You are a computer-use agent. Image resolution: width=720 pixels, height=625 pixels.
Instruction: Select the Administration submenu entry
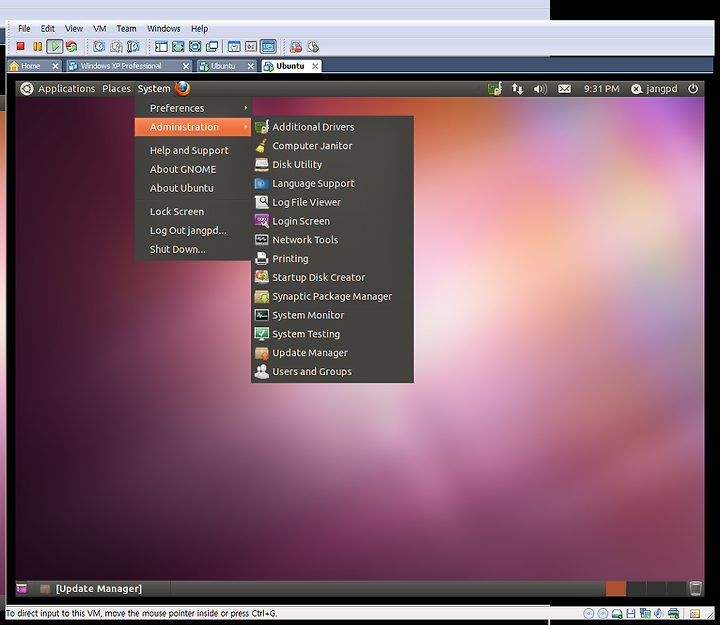pos(193,127)
